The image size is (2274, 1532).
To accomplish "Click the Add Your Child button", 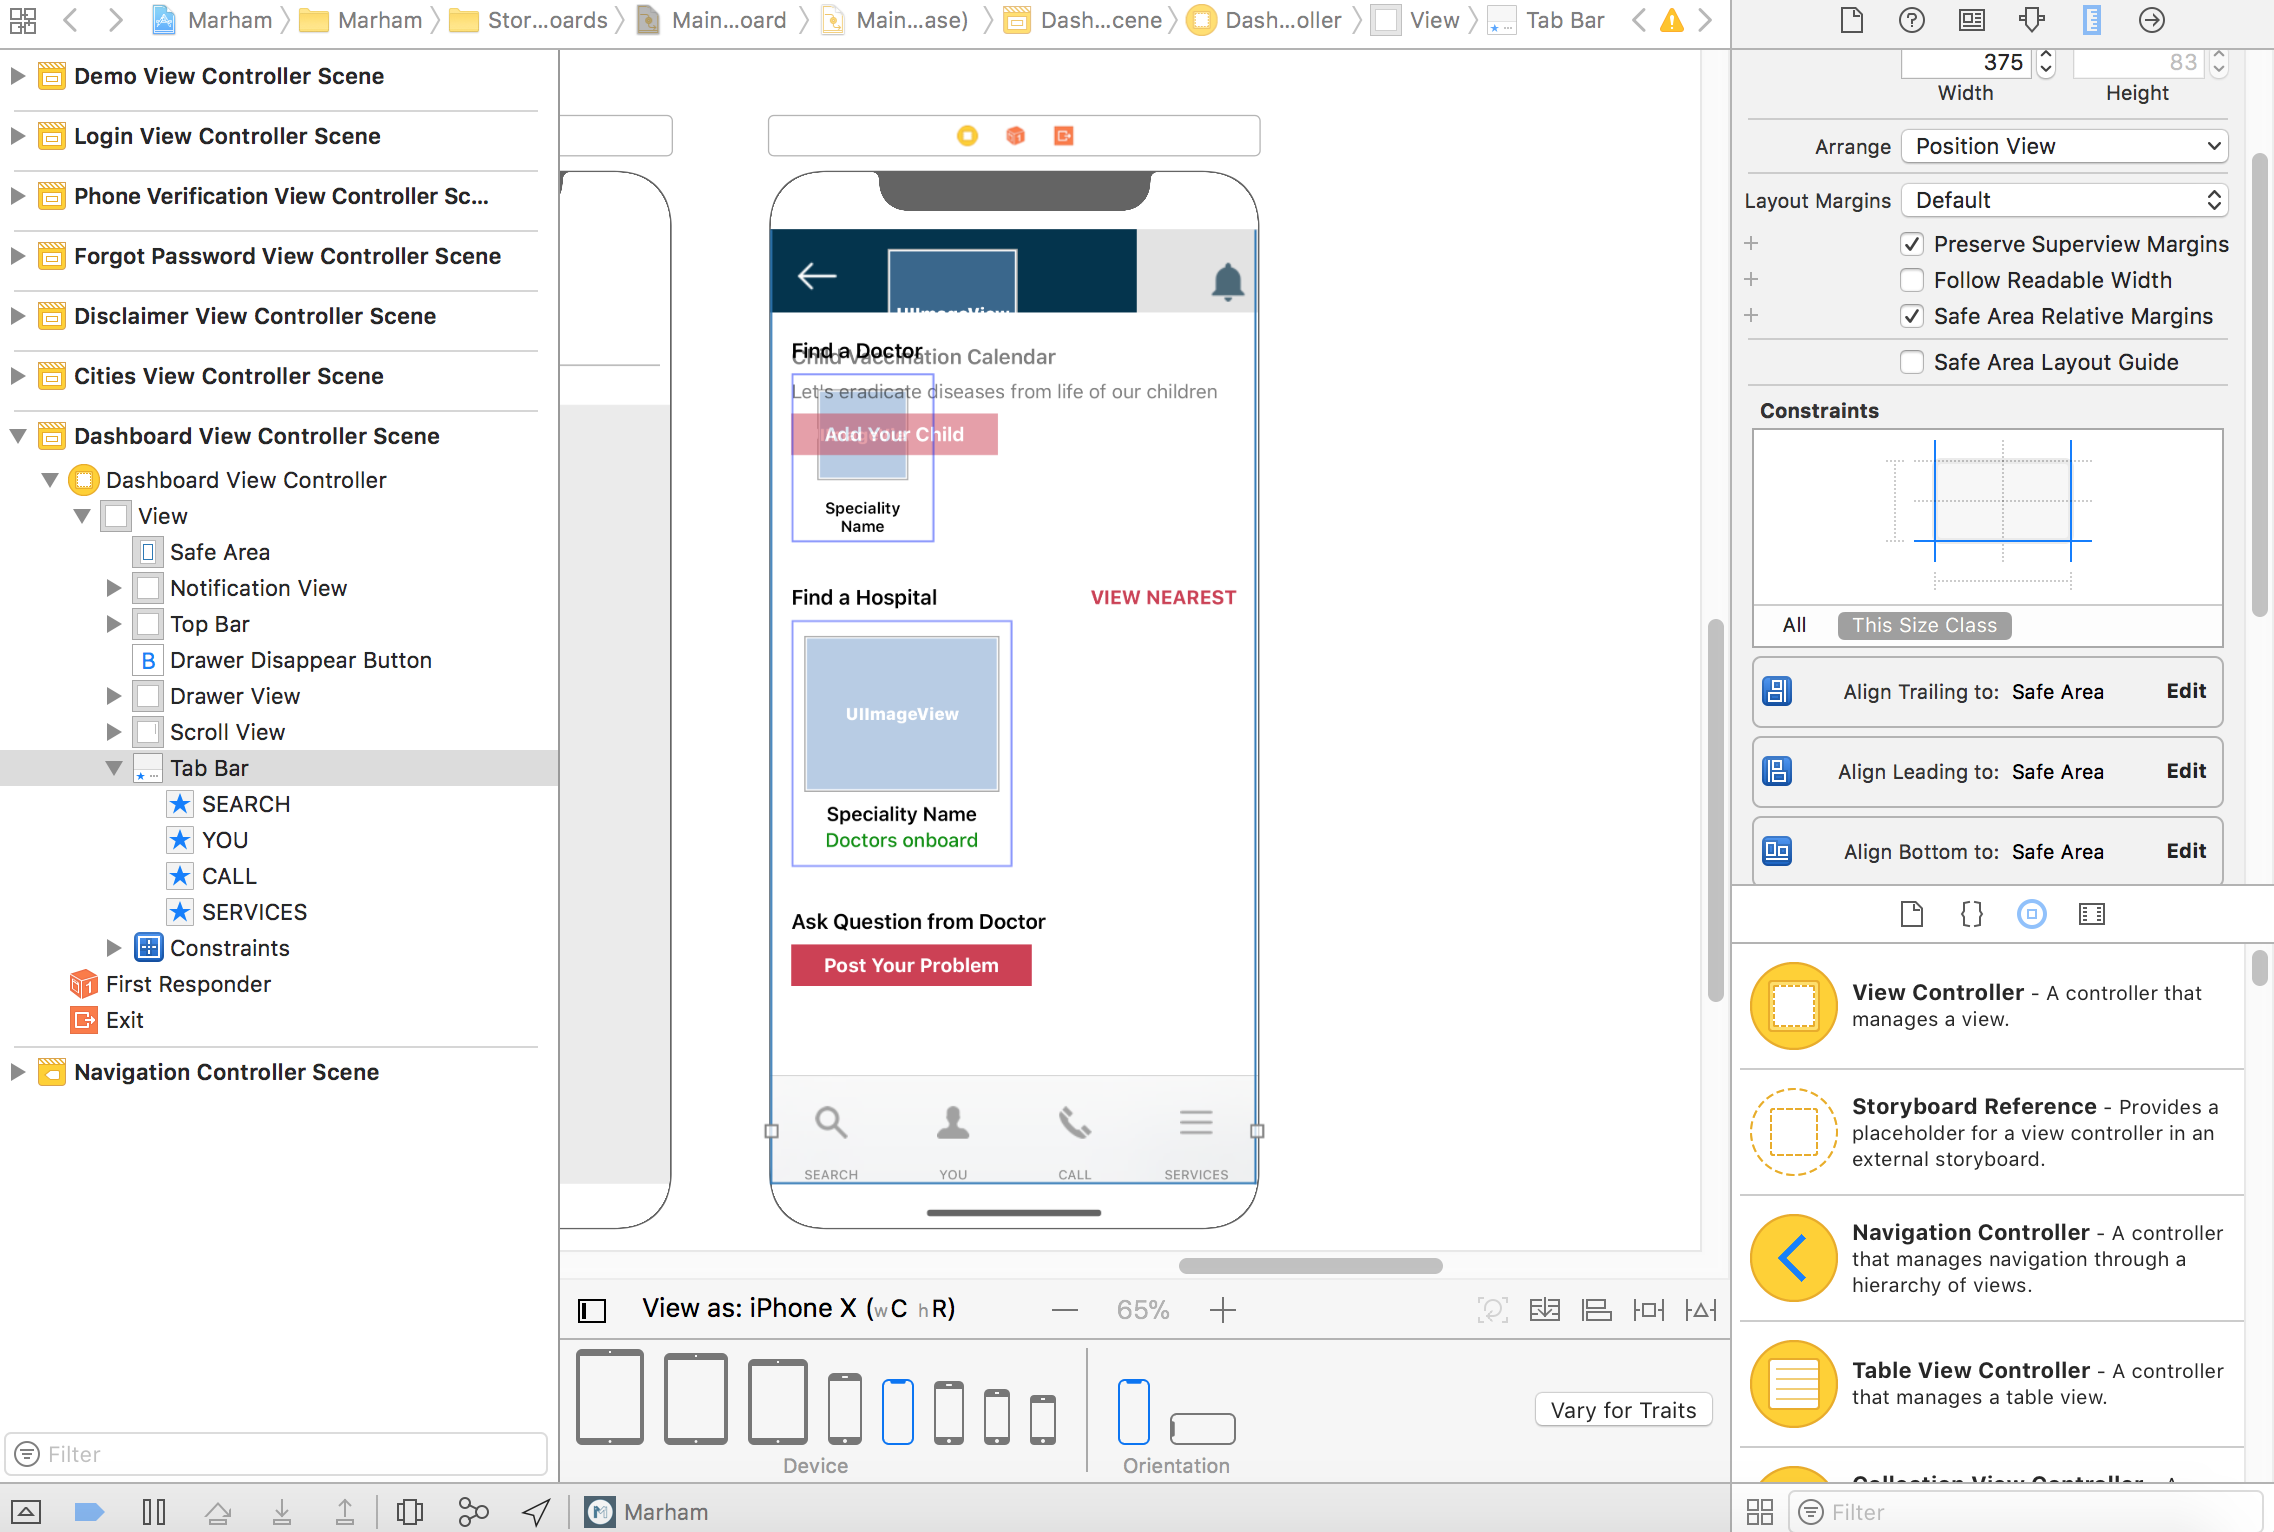I will click(894, 433).
